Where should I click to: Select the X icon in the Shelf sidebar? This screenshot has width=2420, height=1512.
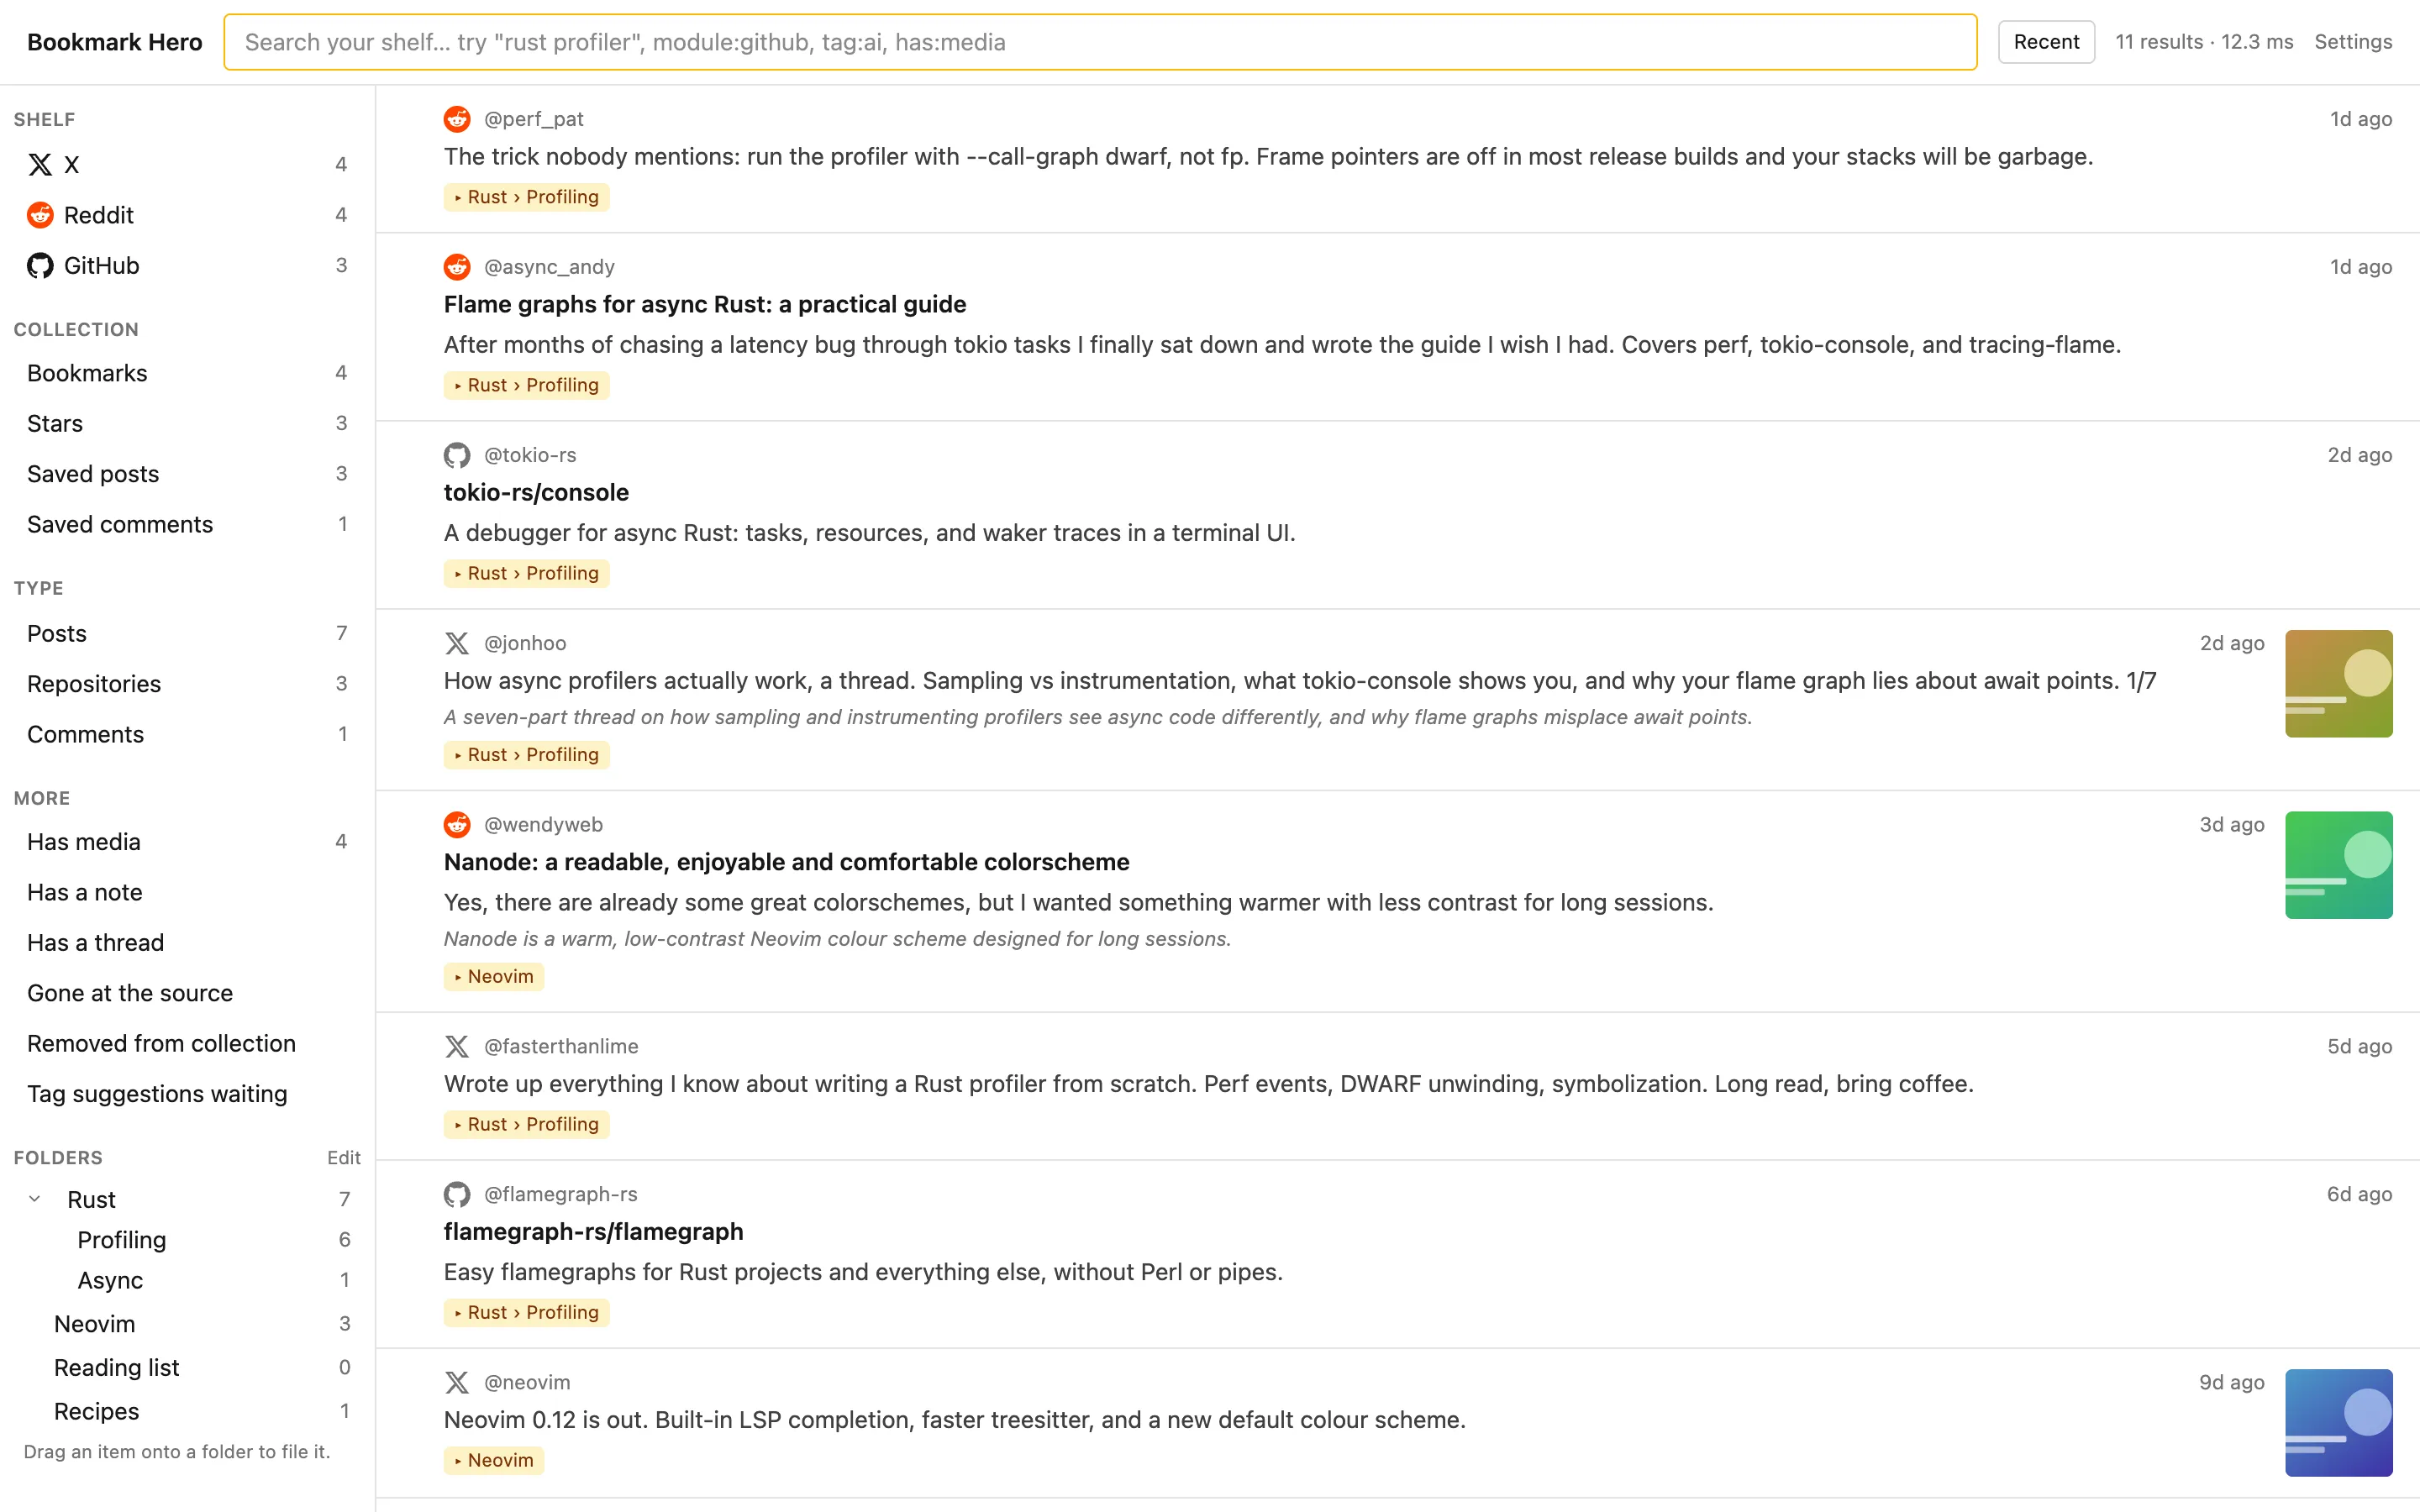coord(40,164)
